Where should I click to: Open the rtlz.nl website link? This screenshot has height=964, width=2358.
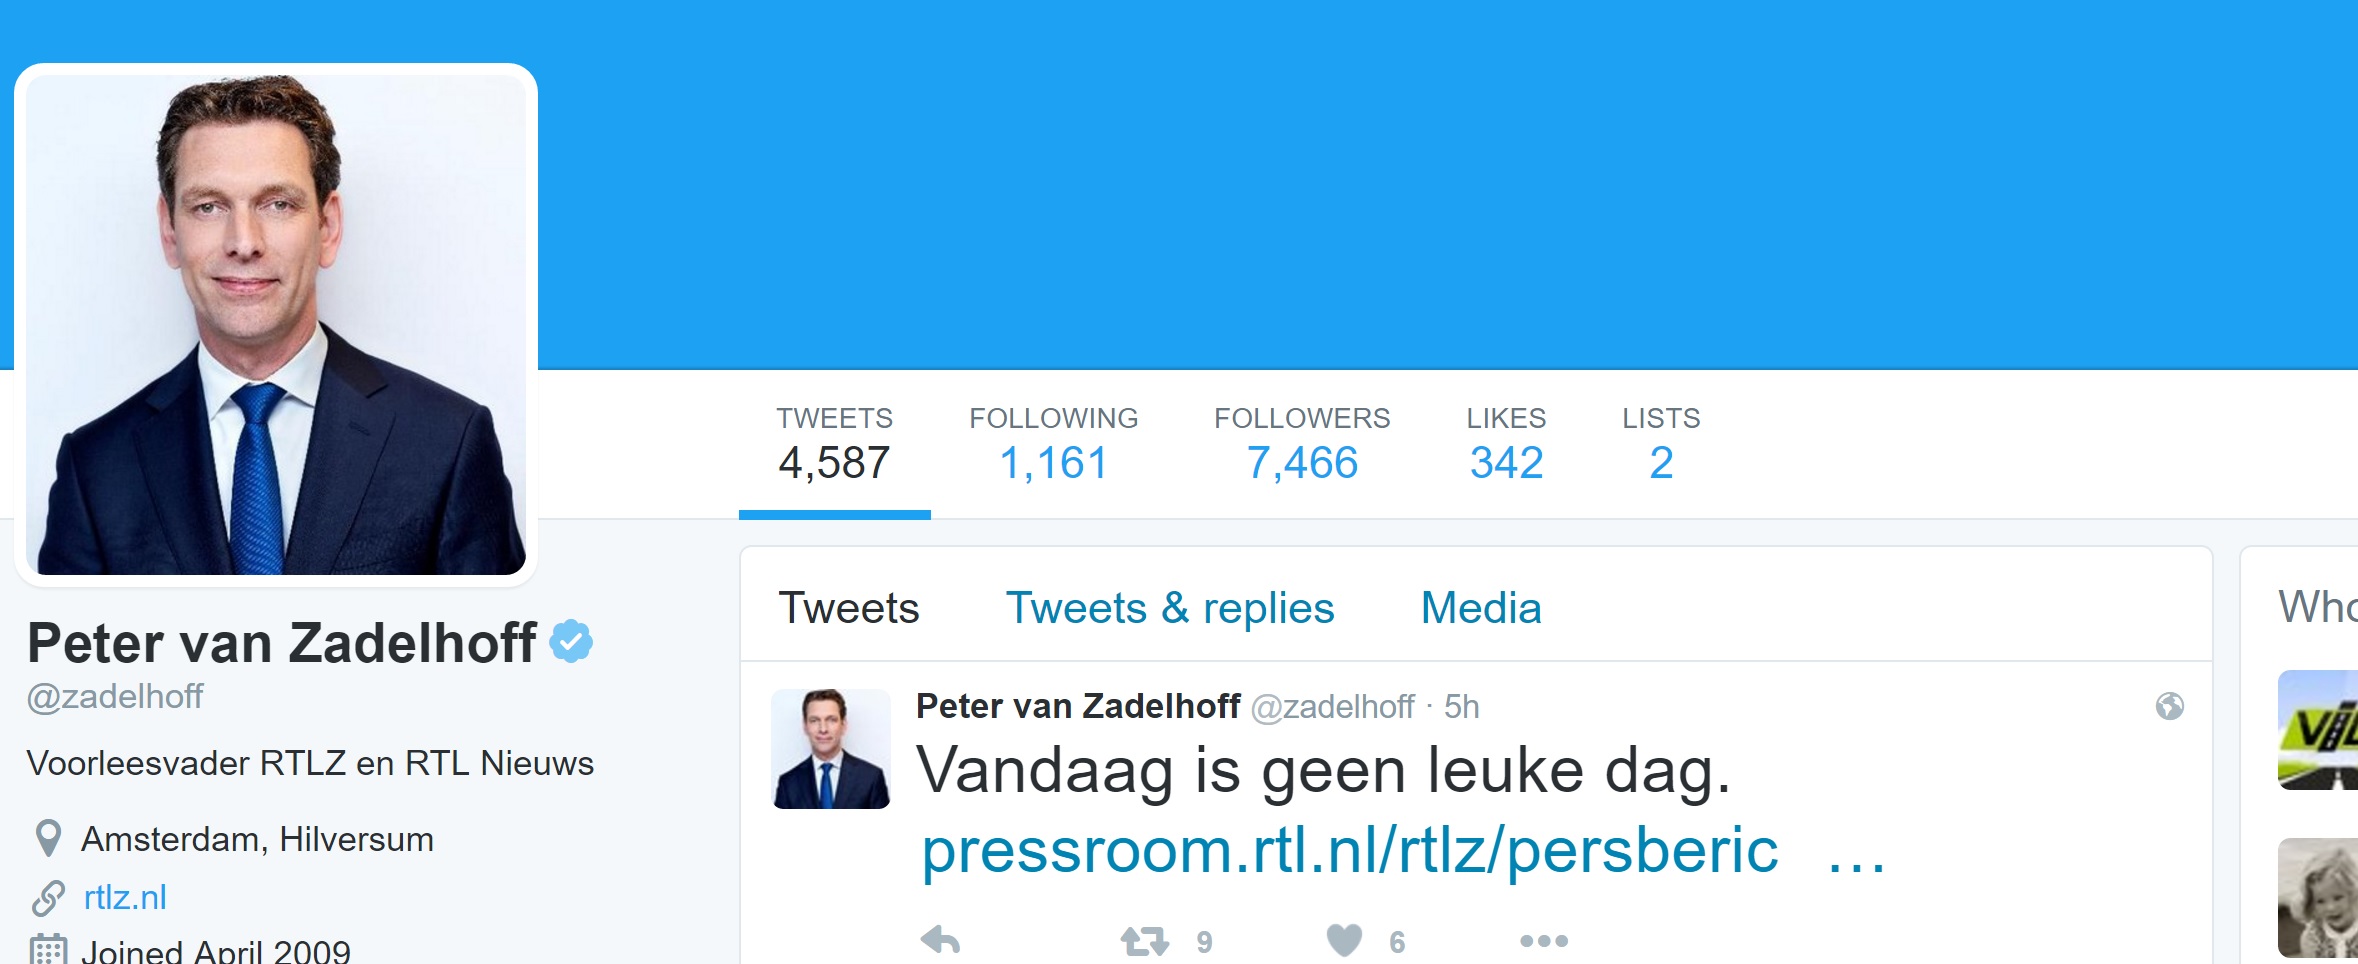[x=125, y=897]
